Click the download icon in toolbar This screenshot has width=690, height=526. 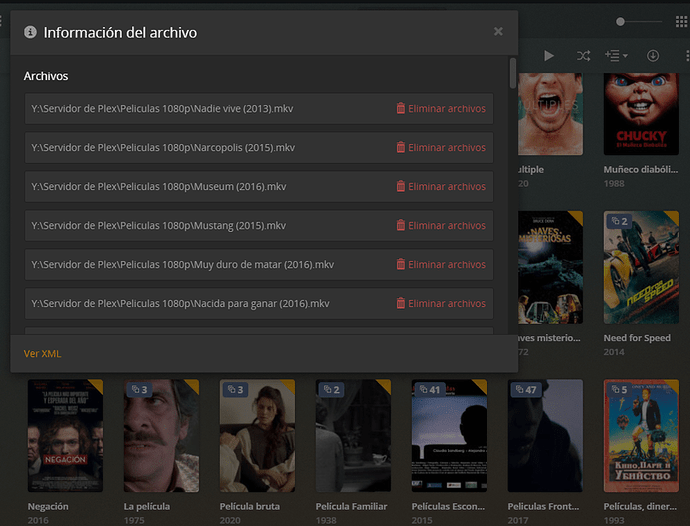tap(653, 55)
